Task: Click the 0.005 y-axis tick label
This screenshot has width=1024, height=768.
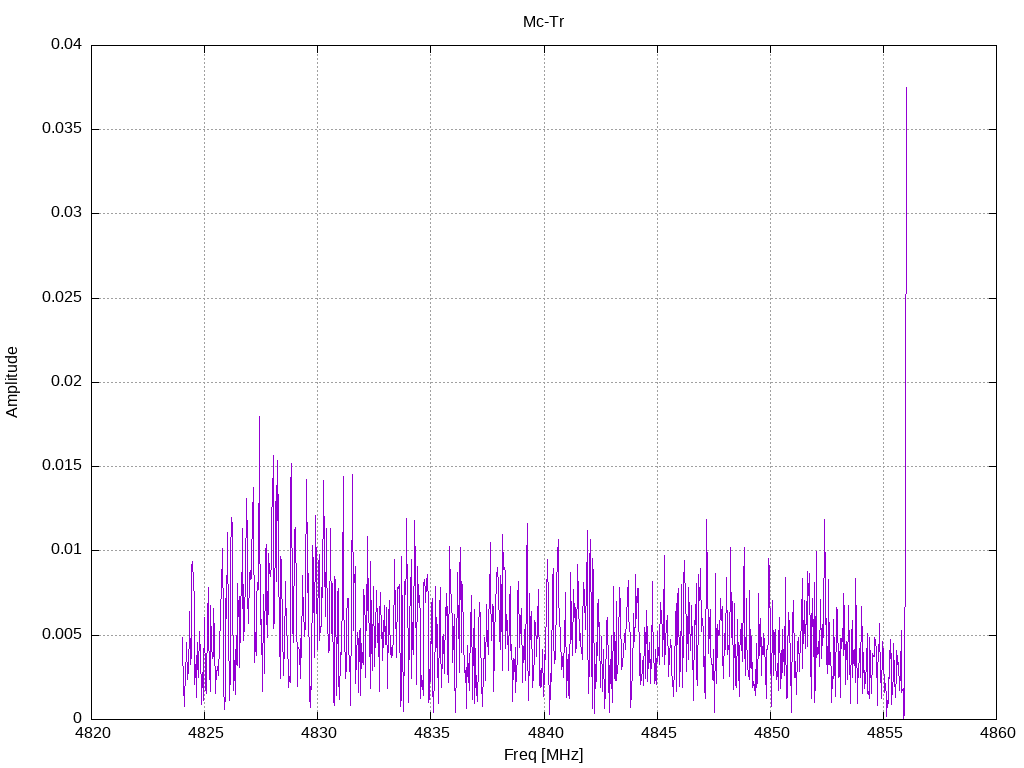Action: click(x=62, y=635)
